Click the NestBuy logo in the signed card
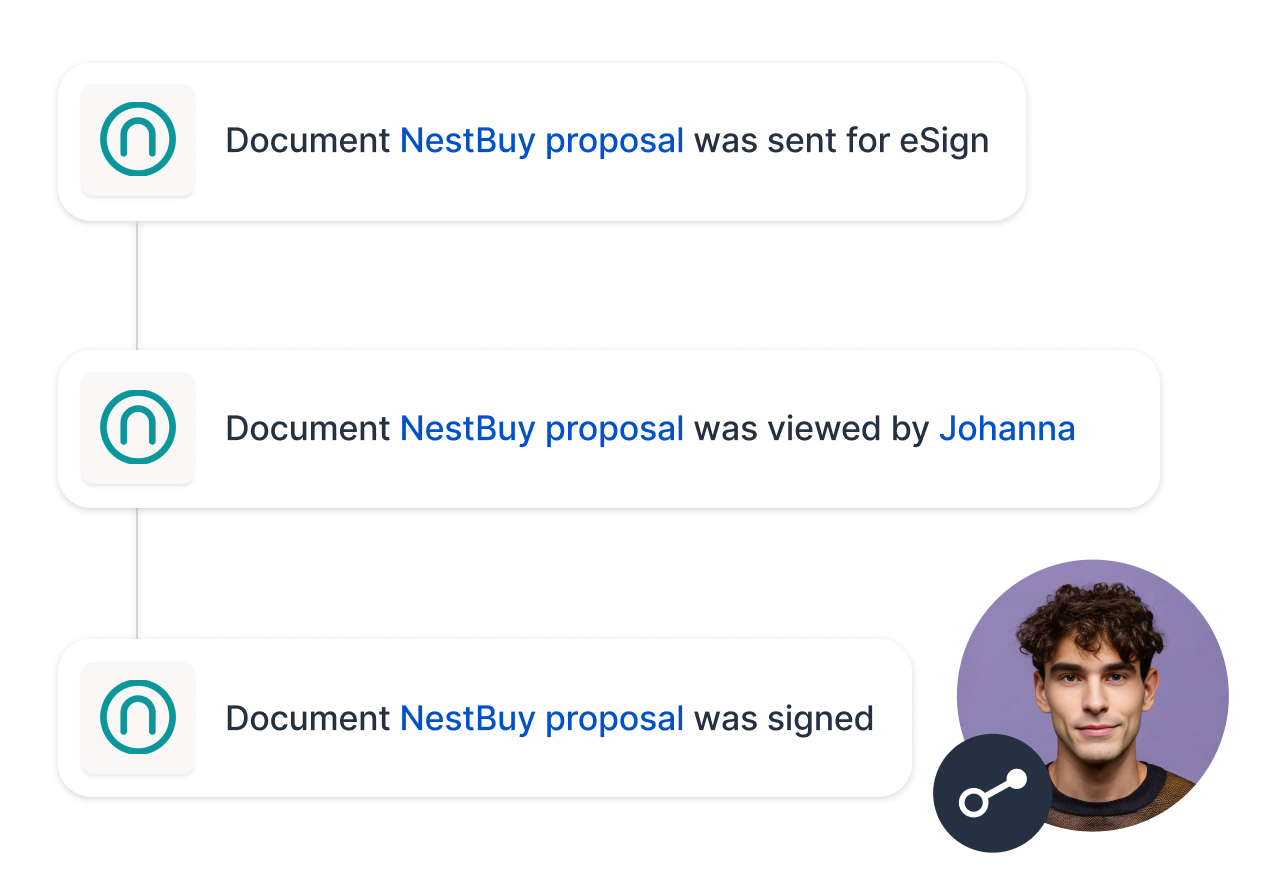This screenshot has width=1288, height=890. click(x=138, y=717)
